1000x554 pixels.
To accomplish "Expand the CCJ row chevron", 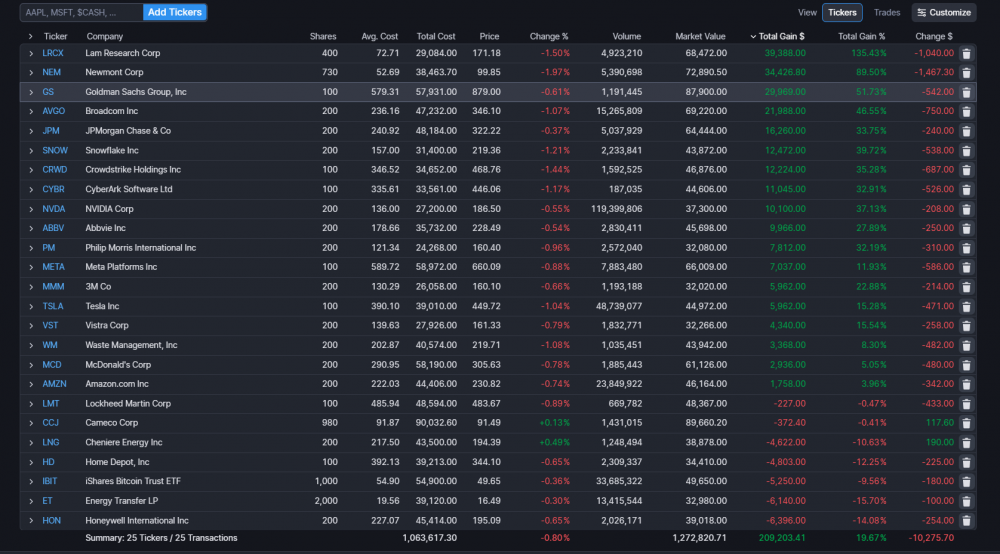I will click(31, 423).
